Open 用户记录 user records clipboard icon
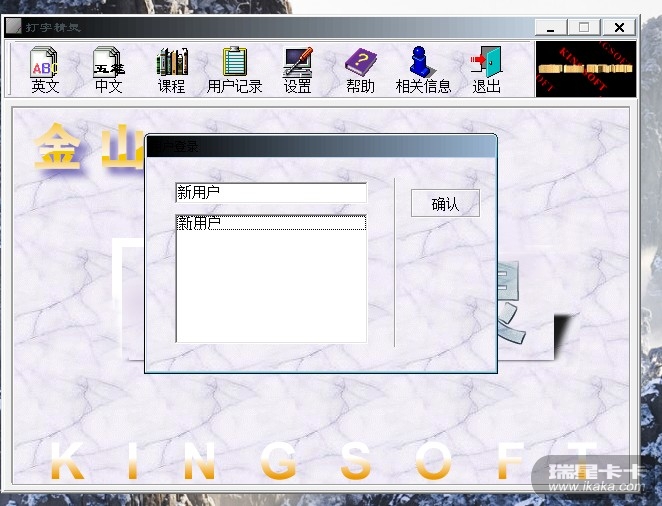The image size is (662, 506). [x=234, y=70]
